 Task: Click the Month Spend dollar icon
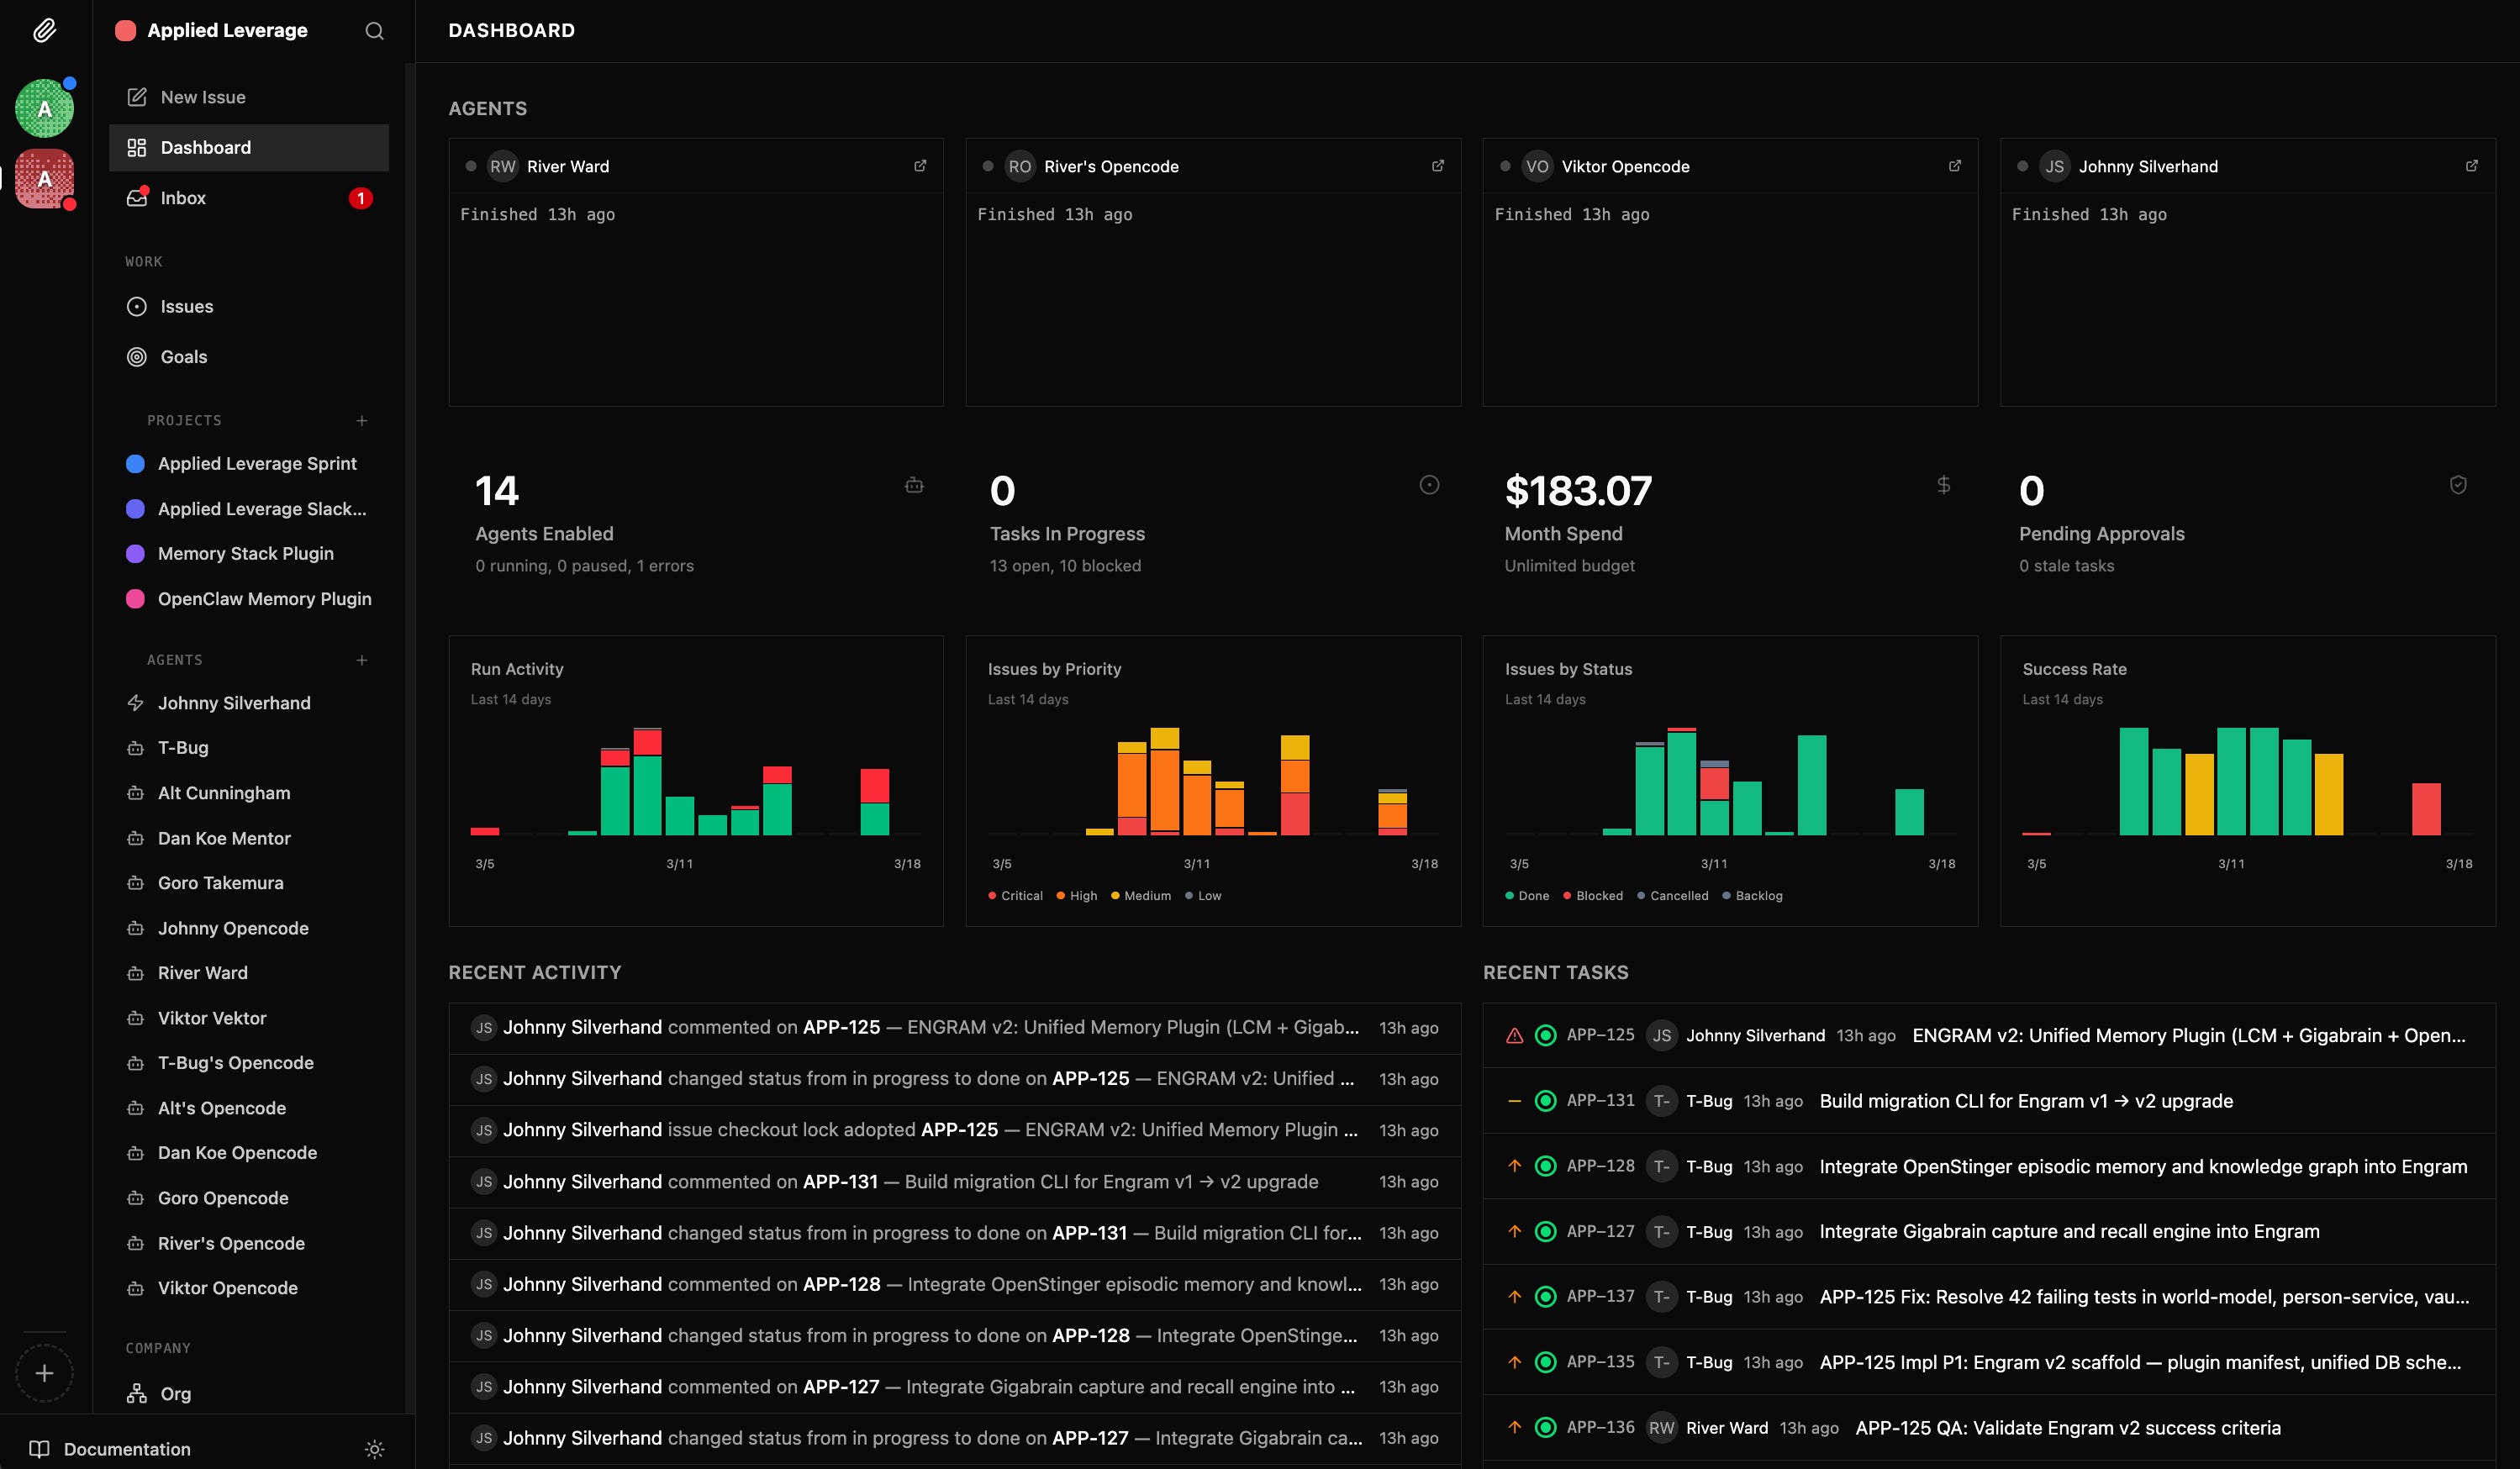click(1943, 485)
